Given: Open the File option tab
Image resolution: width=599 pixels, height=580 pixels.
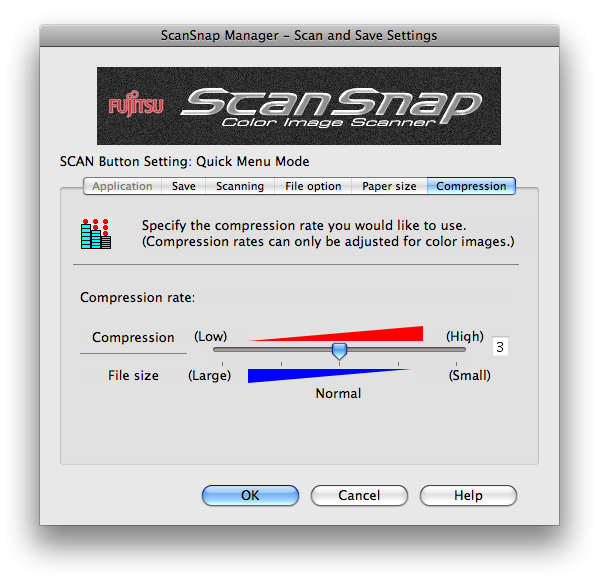Looking at the screenshot, I should tap(313, 186).
